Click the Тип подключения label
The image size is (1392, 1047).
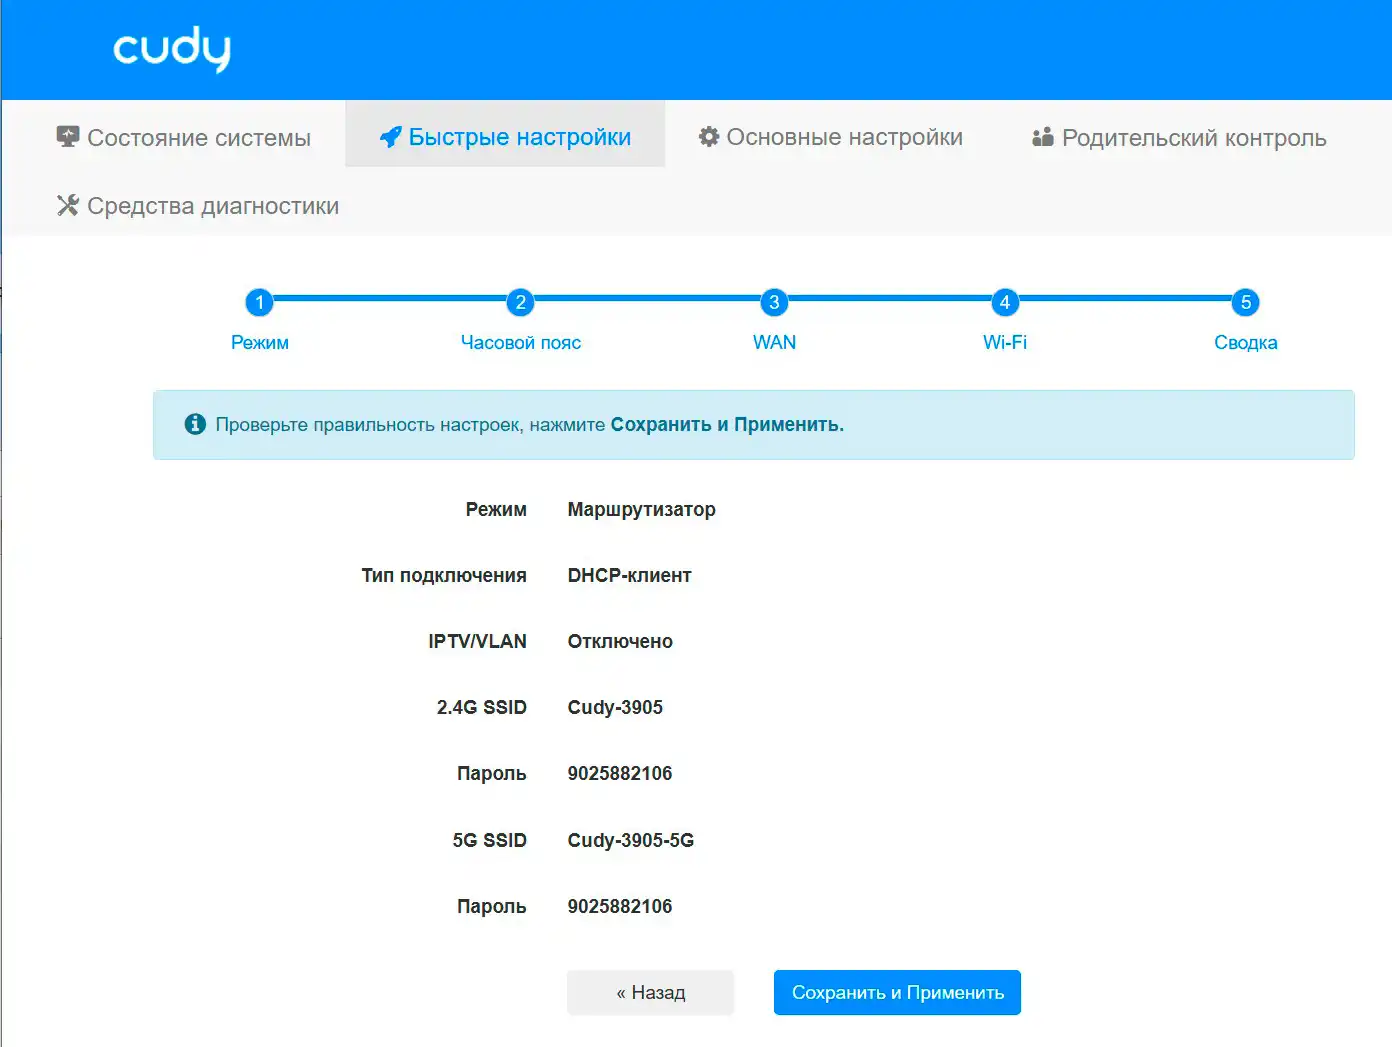[x=444, y=575]
